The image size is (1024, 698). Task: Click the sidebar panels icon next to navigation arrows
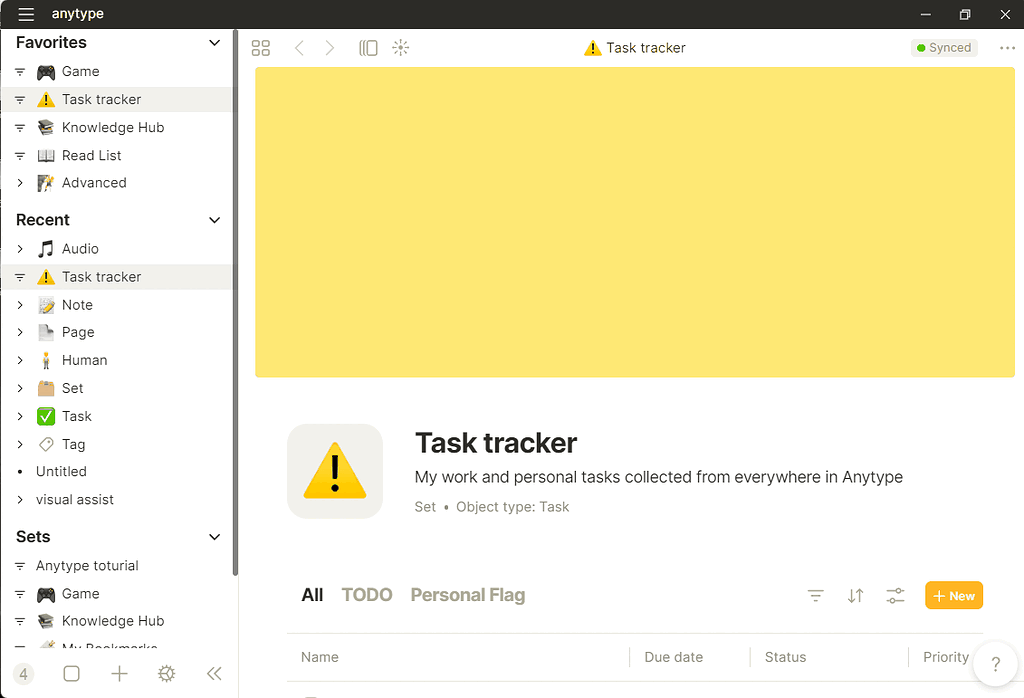pyautogui.click(x=368, y=47)
